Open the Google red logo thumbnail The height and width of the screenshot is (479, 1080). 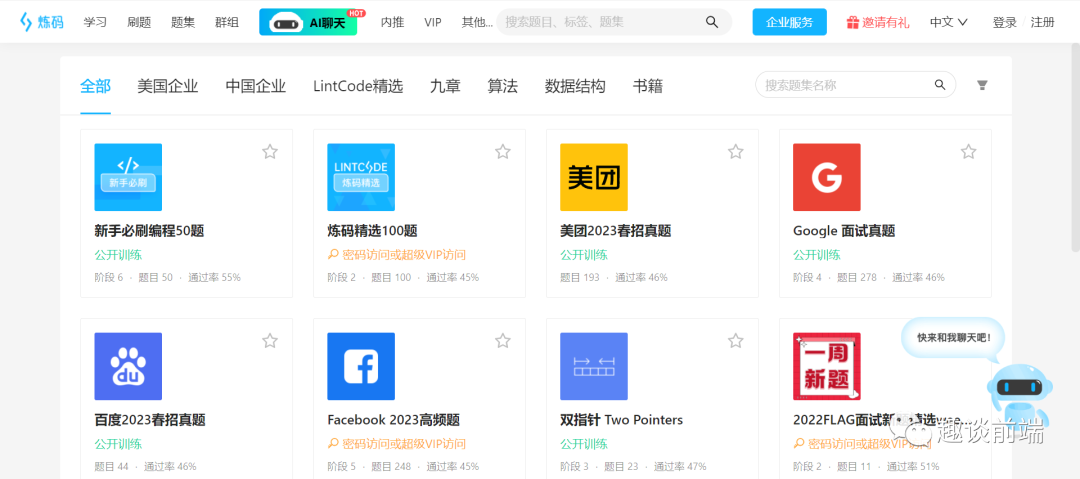pos(827,177)
